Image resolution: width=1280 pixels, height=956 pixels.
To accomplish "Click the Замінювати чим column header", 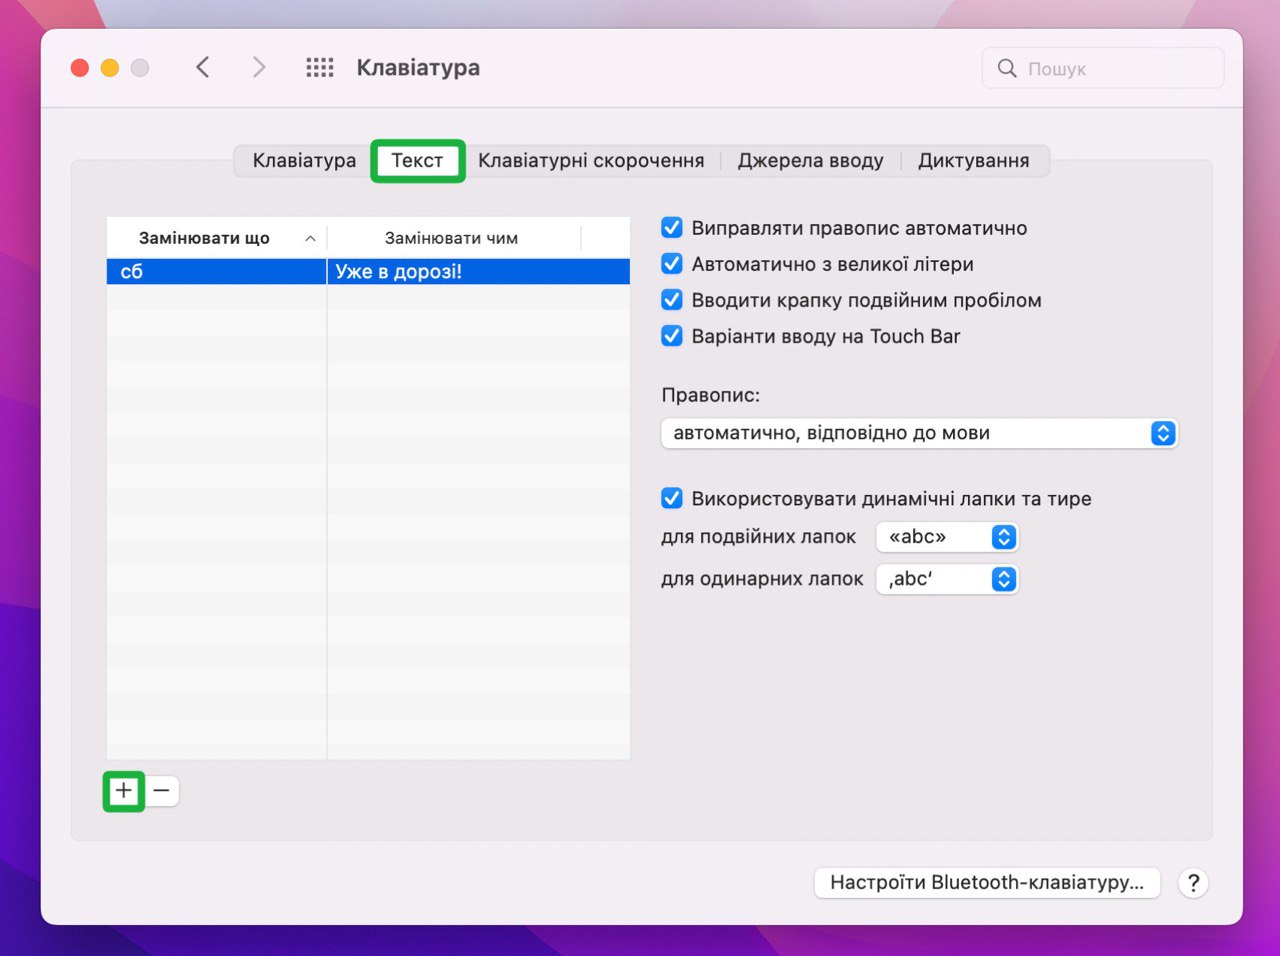I will pyautogui.click(x=452, y=238).
